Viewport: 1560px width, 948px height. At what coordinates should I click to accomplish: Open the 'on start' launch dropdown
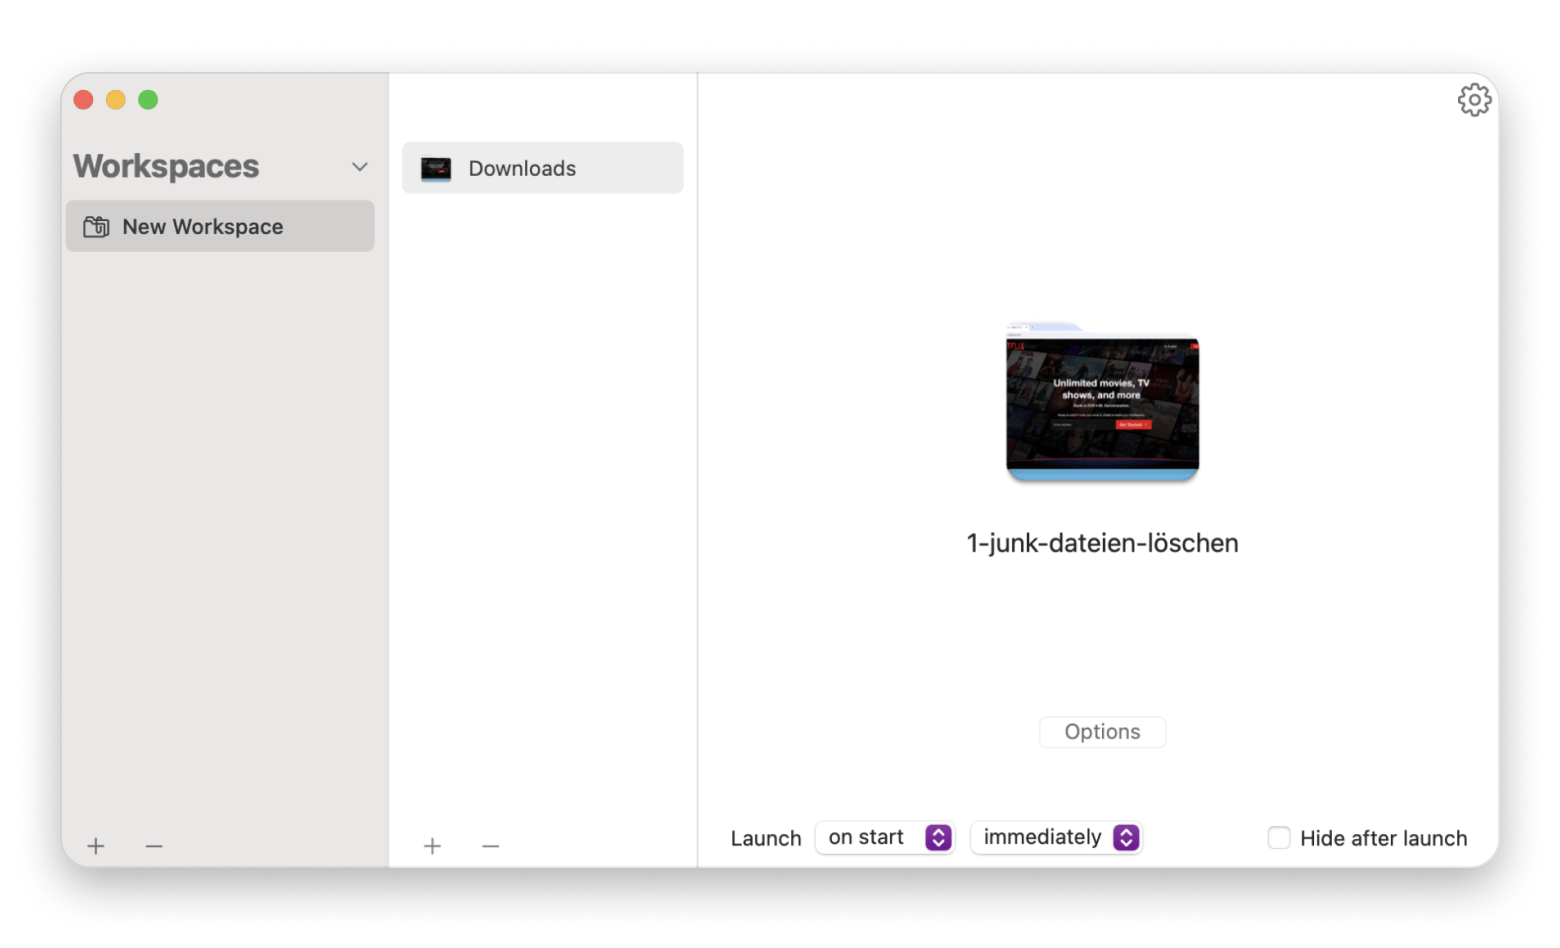point(885,838)
